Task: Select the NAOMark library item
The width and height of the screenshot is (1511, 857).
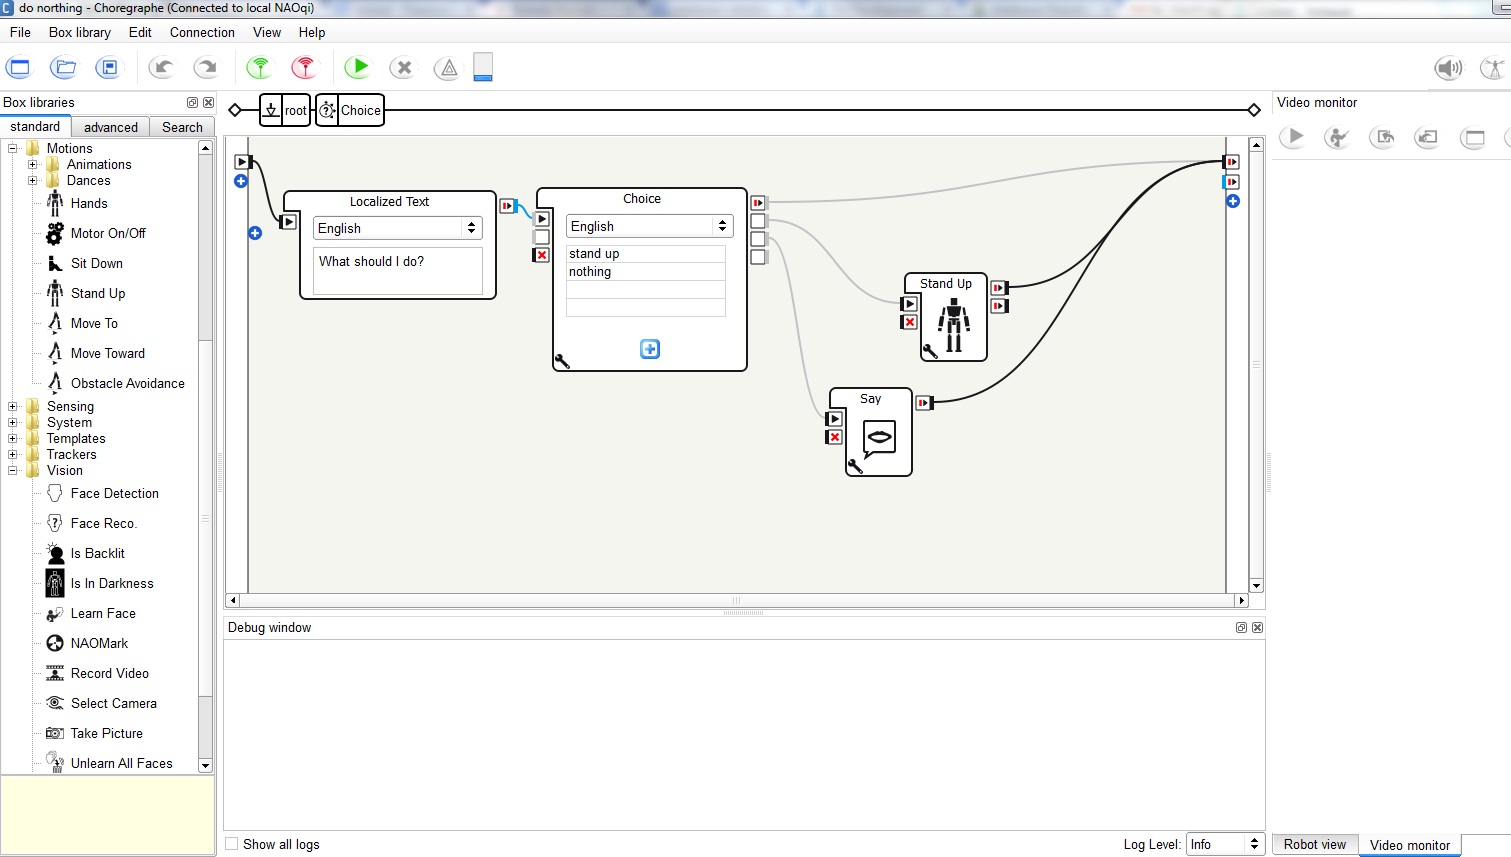Action: click(87, 643)
